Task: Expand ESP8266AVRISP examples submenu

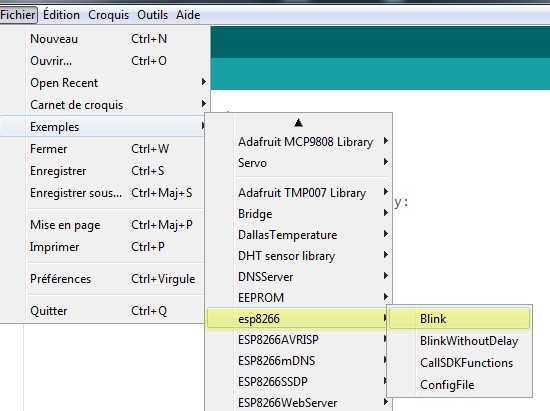Action: click(297, 340)
